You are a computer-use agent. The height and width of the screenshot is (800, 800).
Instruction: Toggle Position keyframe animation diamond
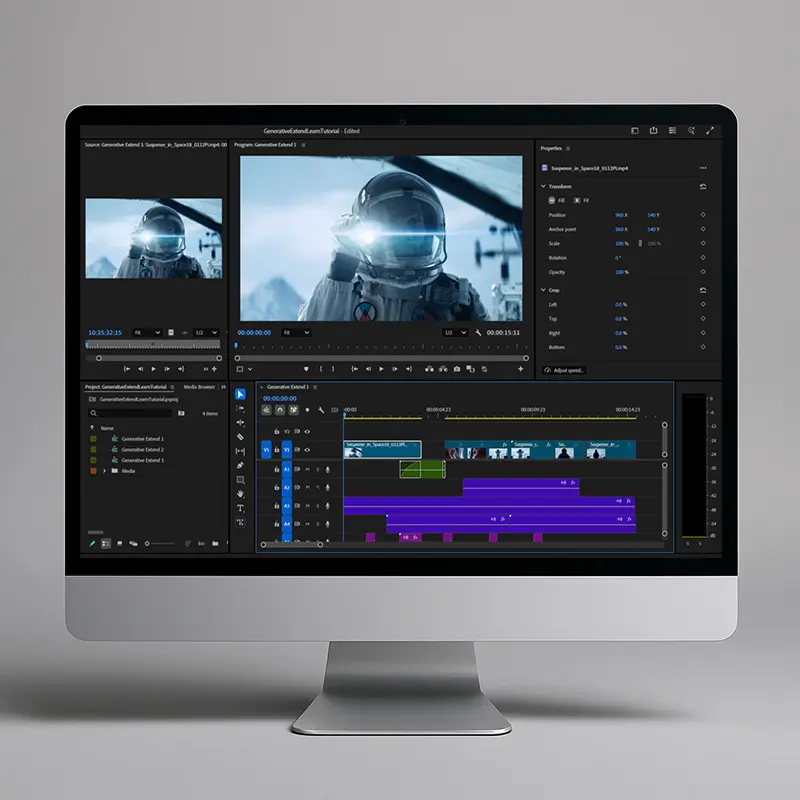[x=703, y=215]
